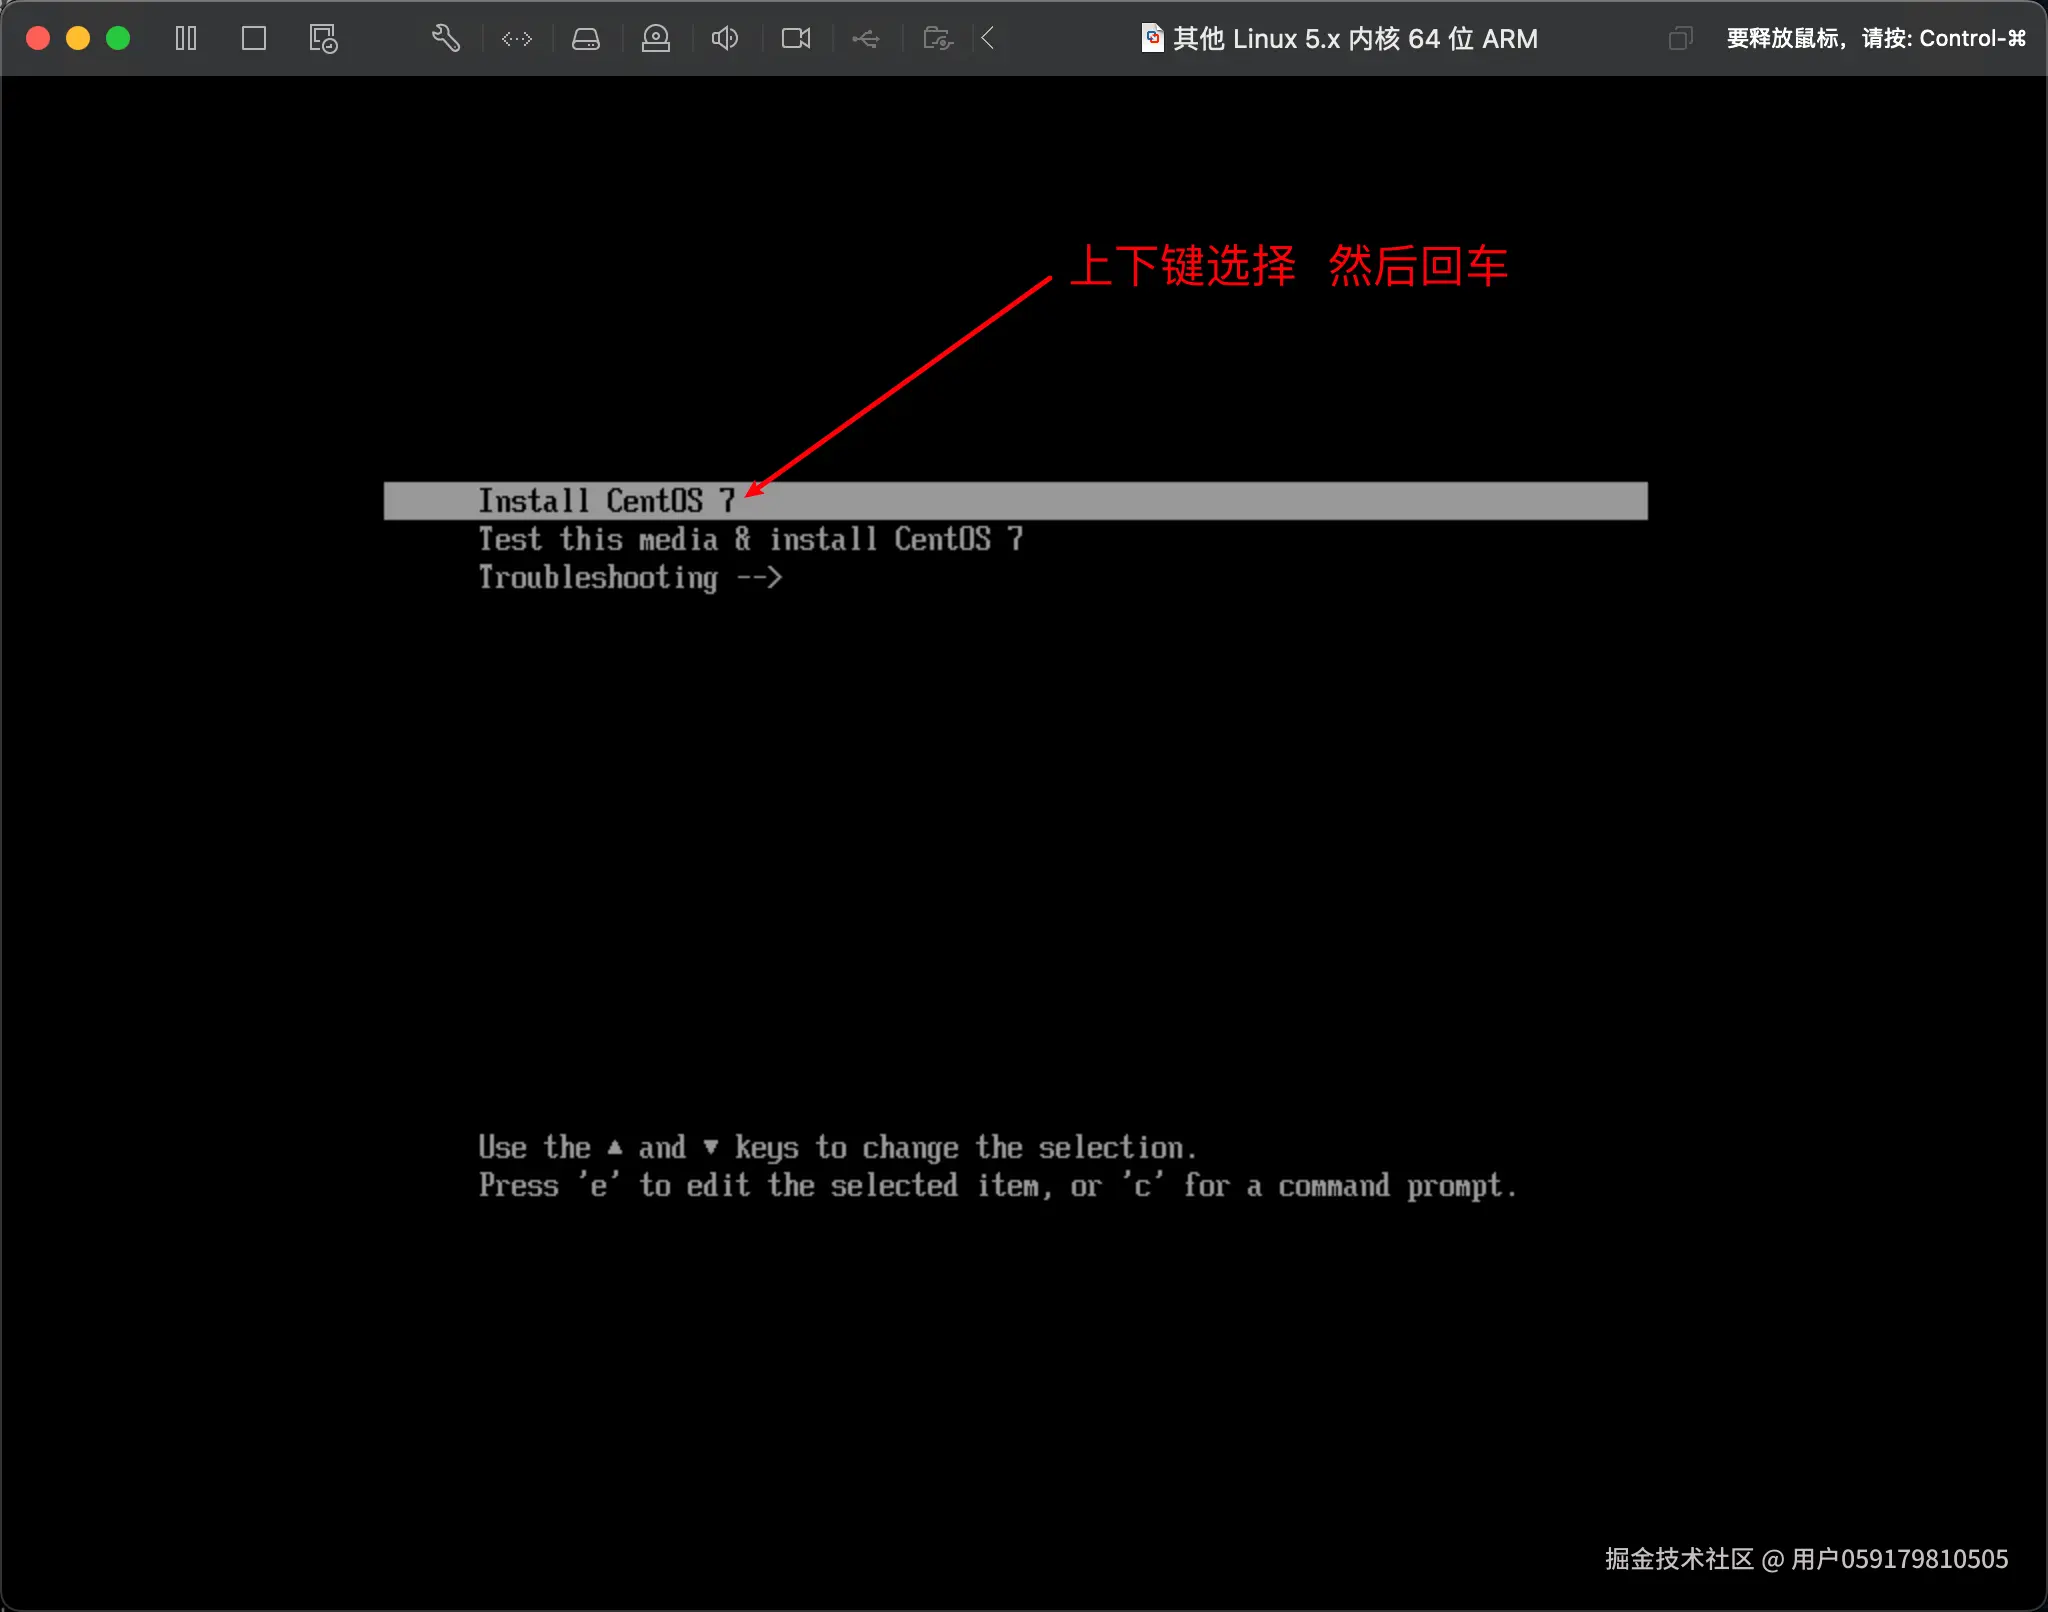Click the single window view icon
Screen dimensions: 2048x1612
point(254,39)
